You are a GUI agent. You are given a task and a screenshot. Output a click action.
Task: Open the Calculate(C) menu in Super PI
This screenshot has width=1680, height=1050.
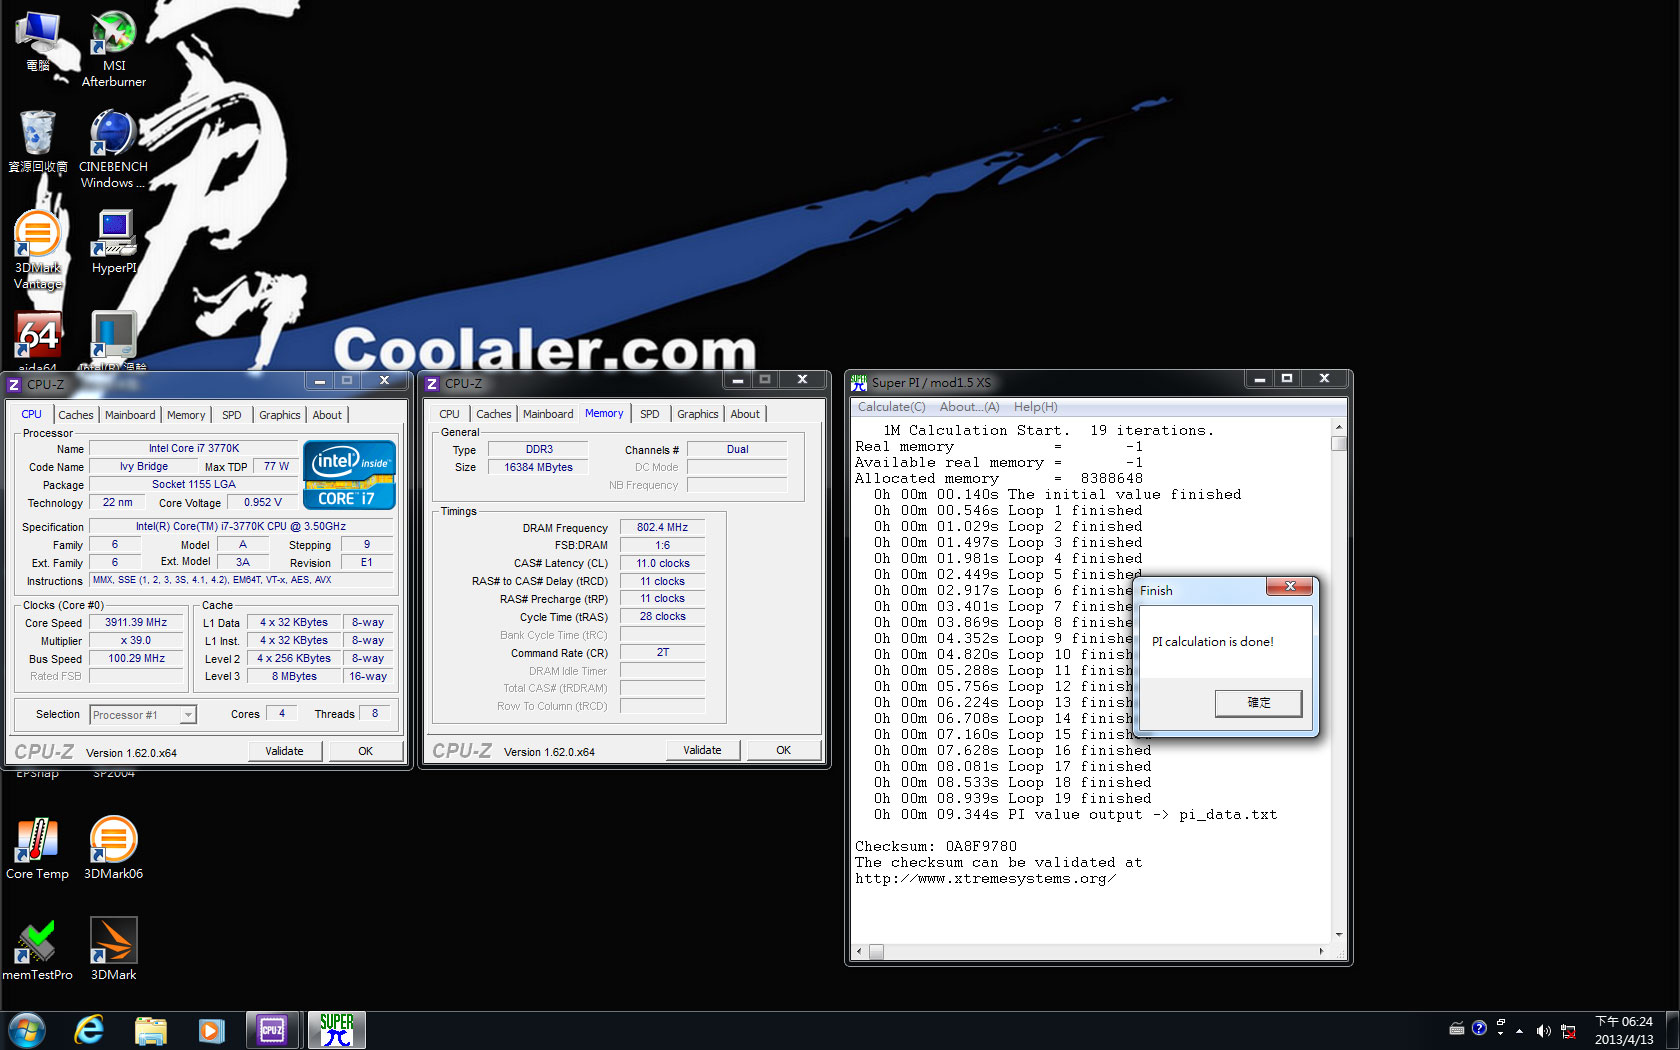(x=892, y=407)
